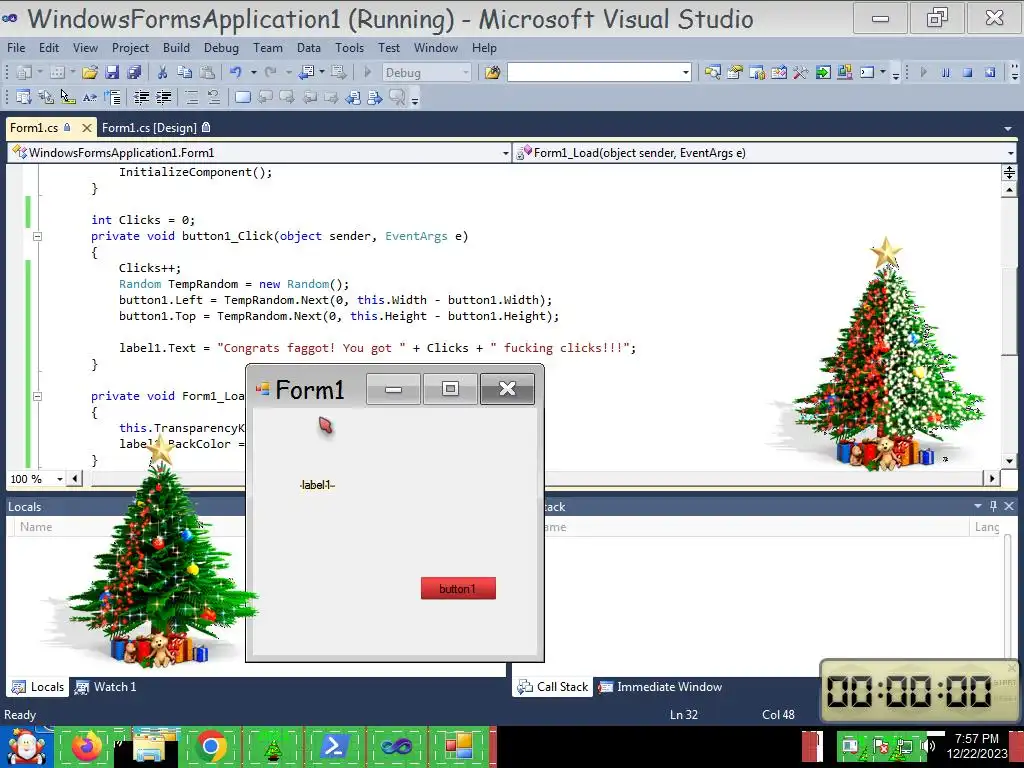Collapse the Form1_Load method outline

click(37, 396)
